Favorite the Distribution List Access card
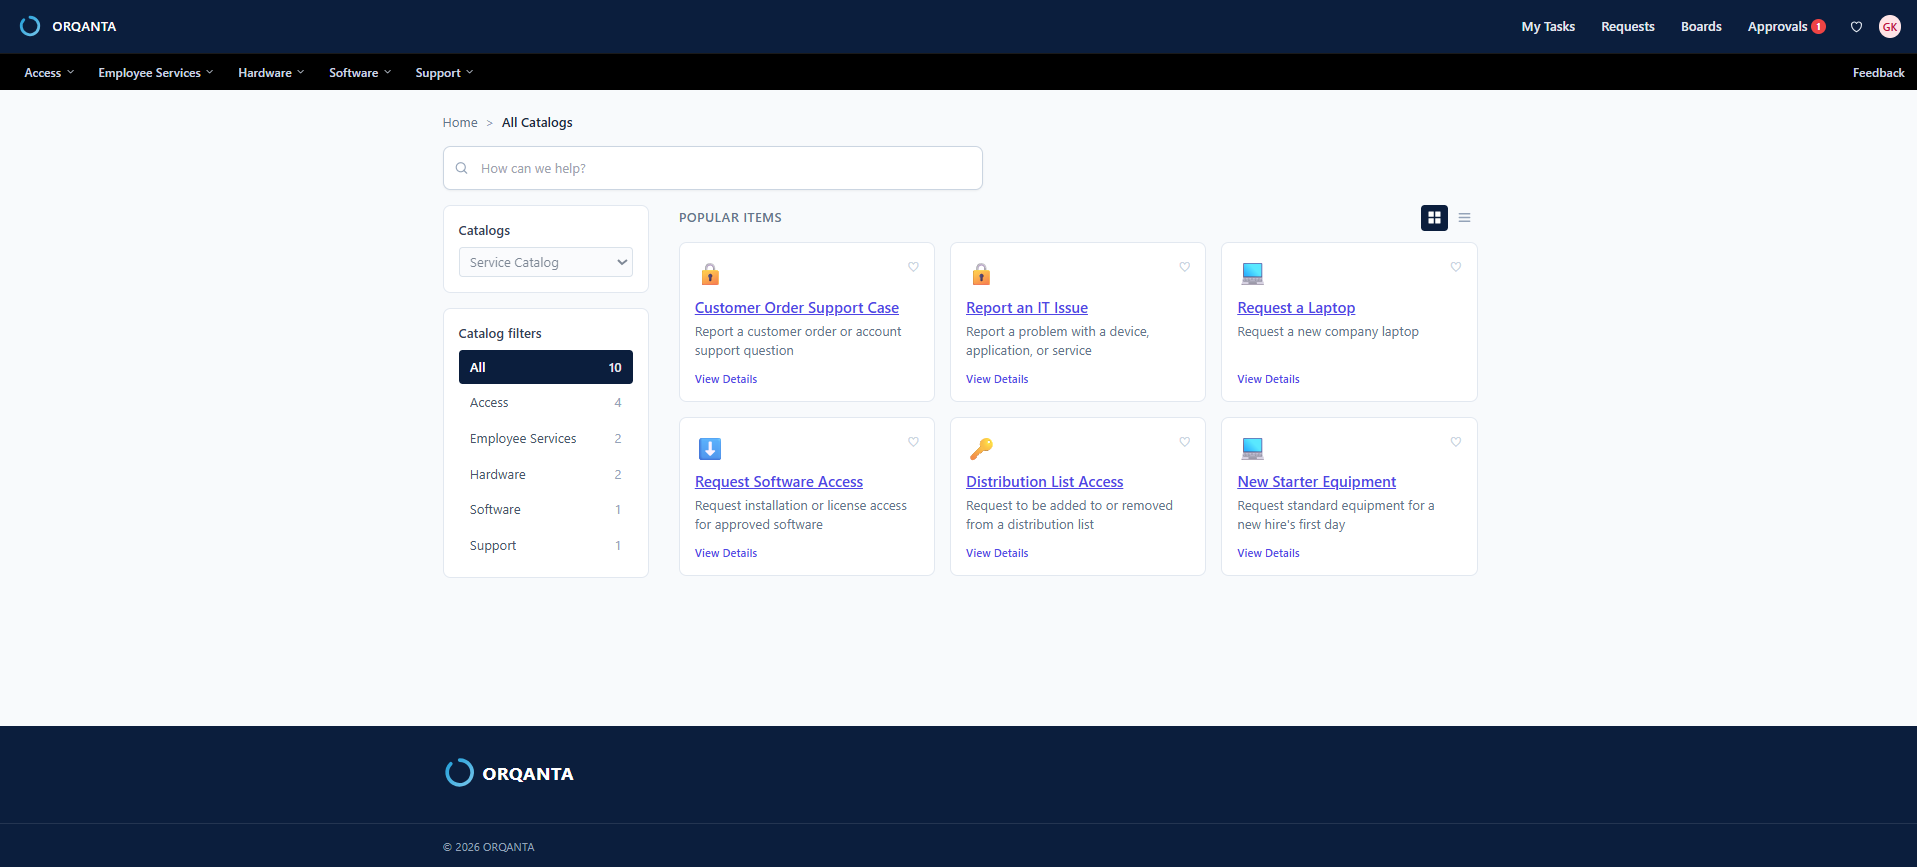 [x=1184, y=442]
